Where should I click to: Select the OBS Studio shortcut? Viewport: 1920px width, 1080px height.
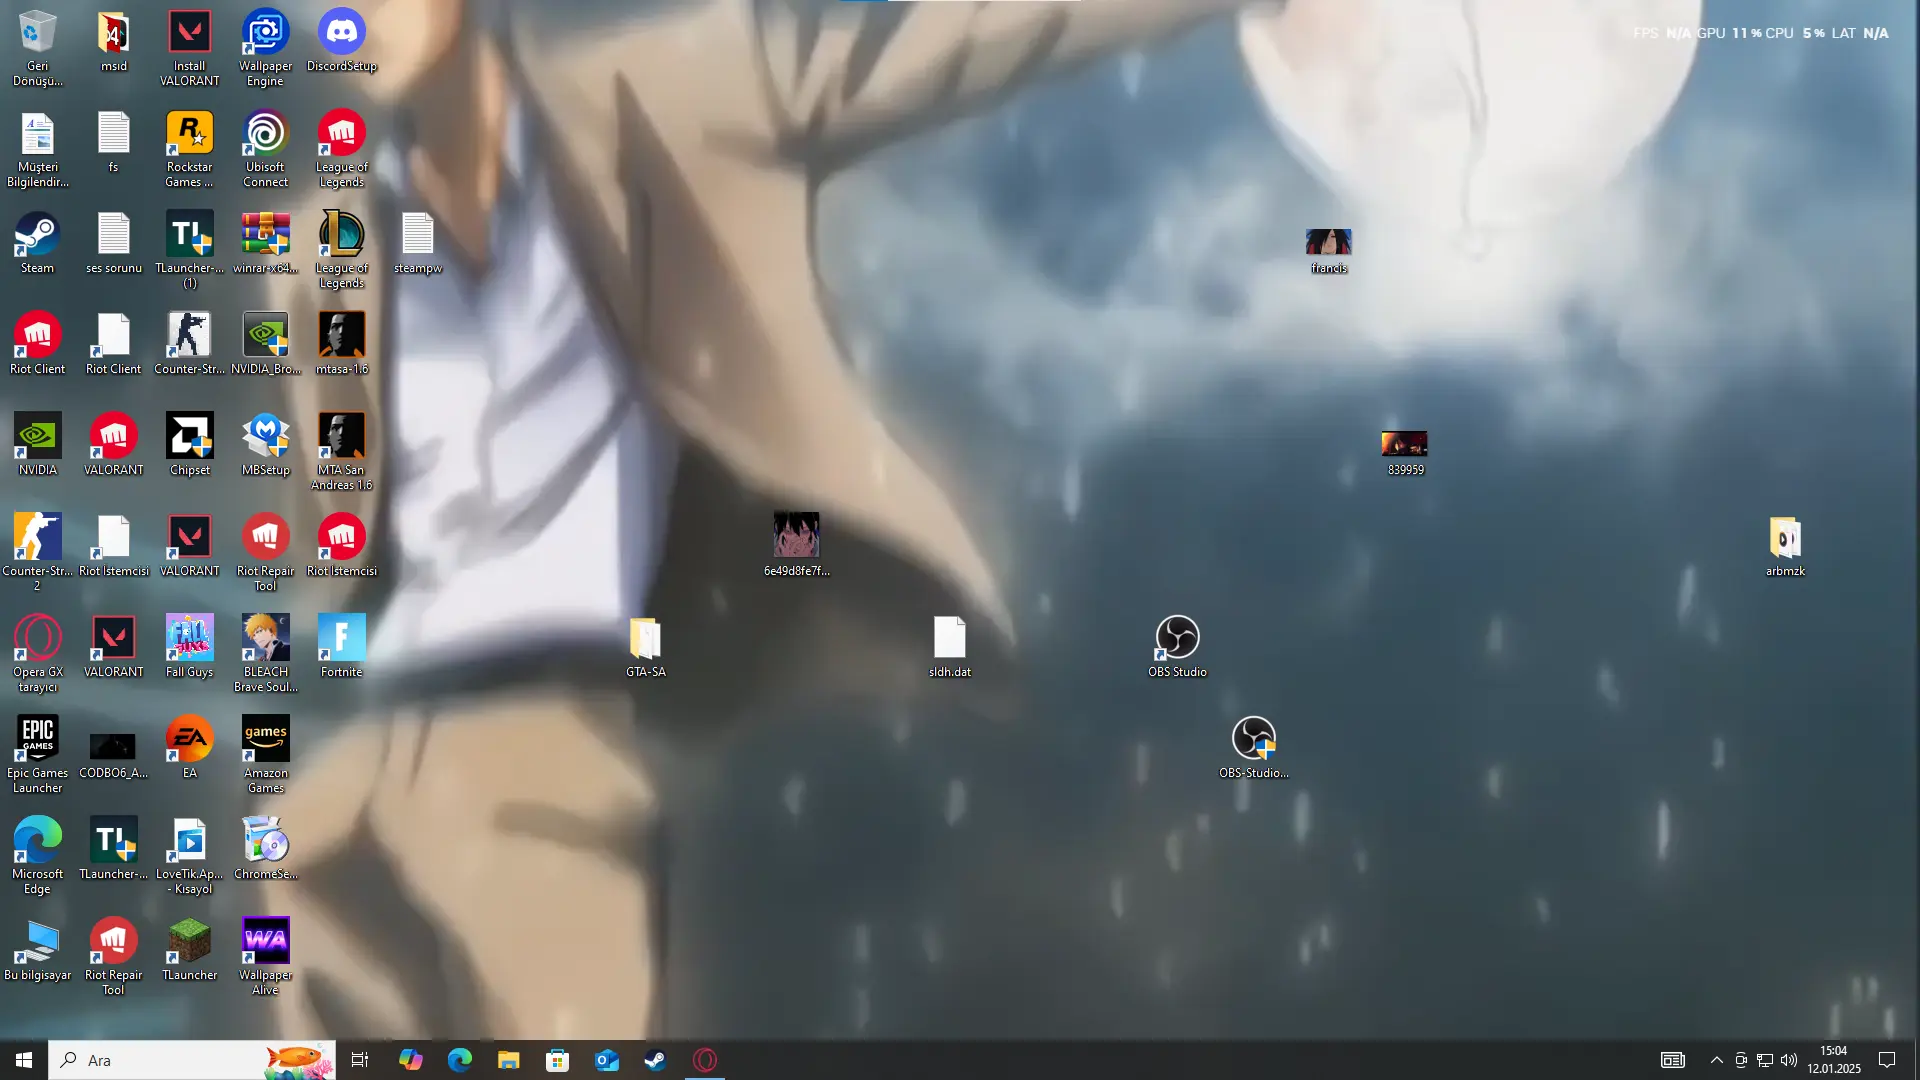[x=1177, y=647]
